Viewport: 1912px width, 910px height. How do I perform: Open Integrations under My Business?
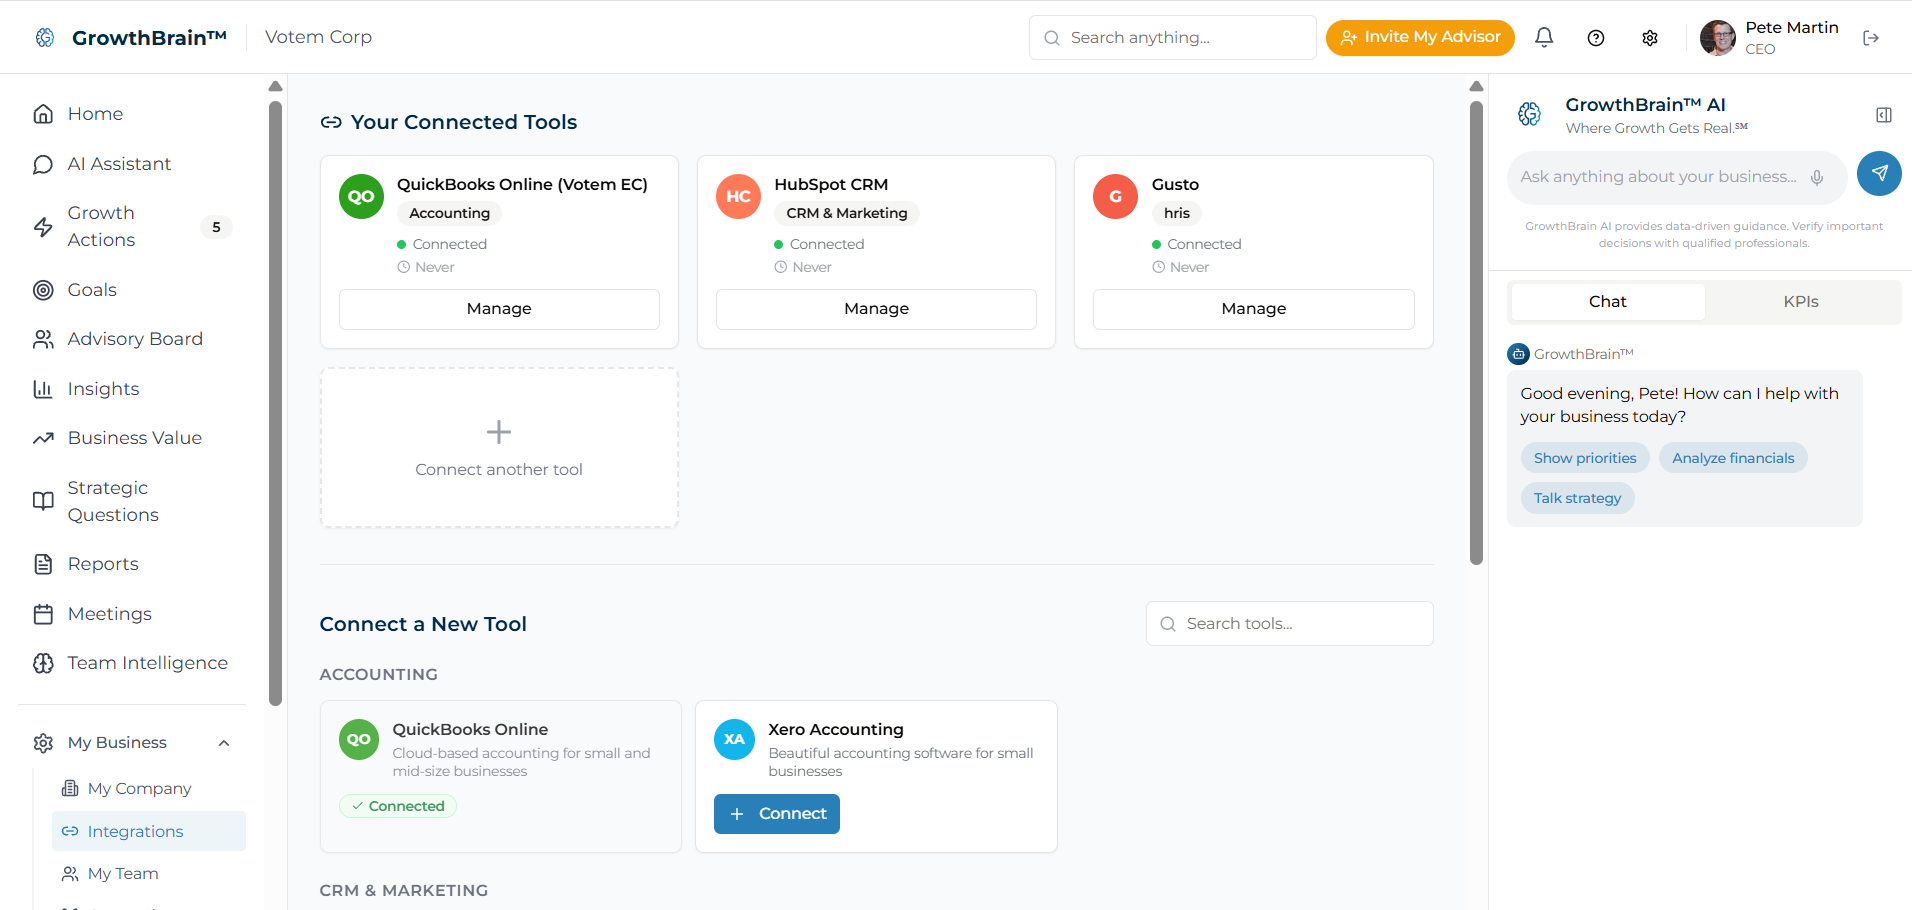pos(135,831)
